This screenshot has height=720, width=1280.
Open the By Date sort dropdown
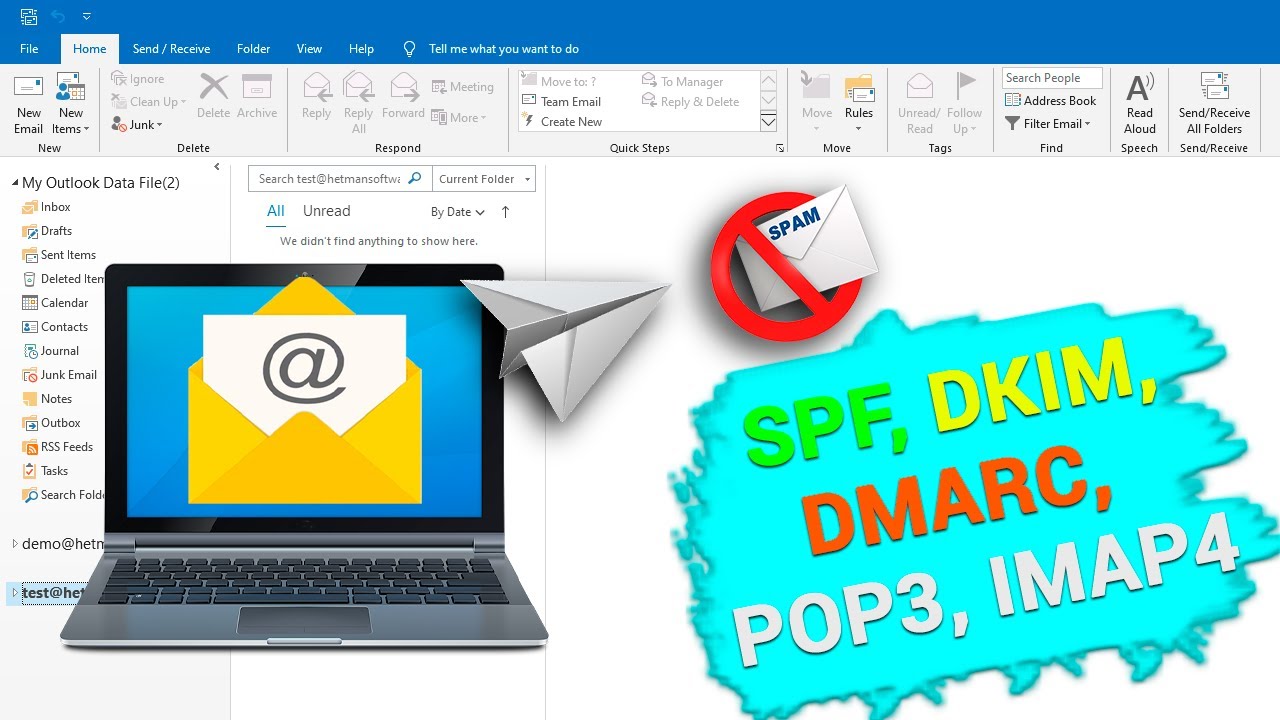458,212
